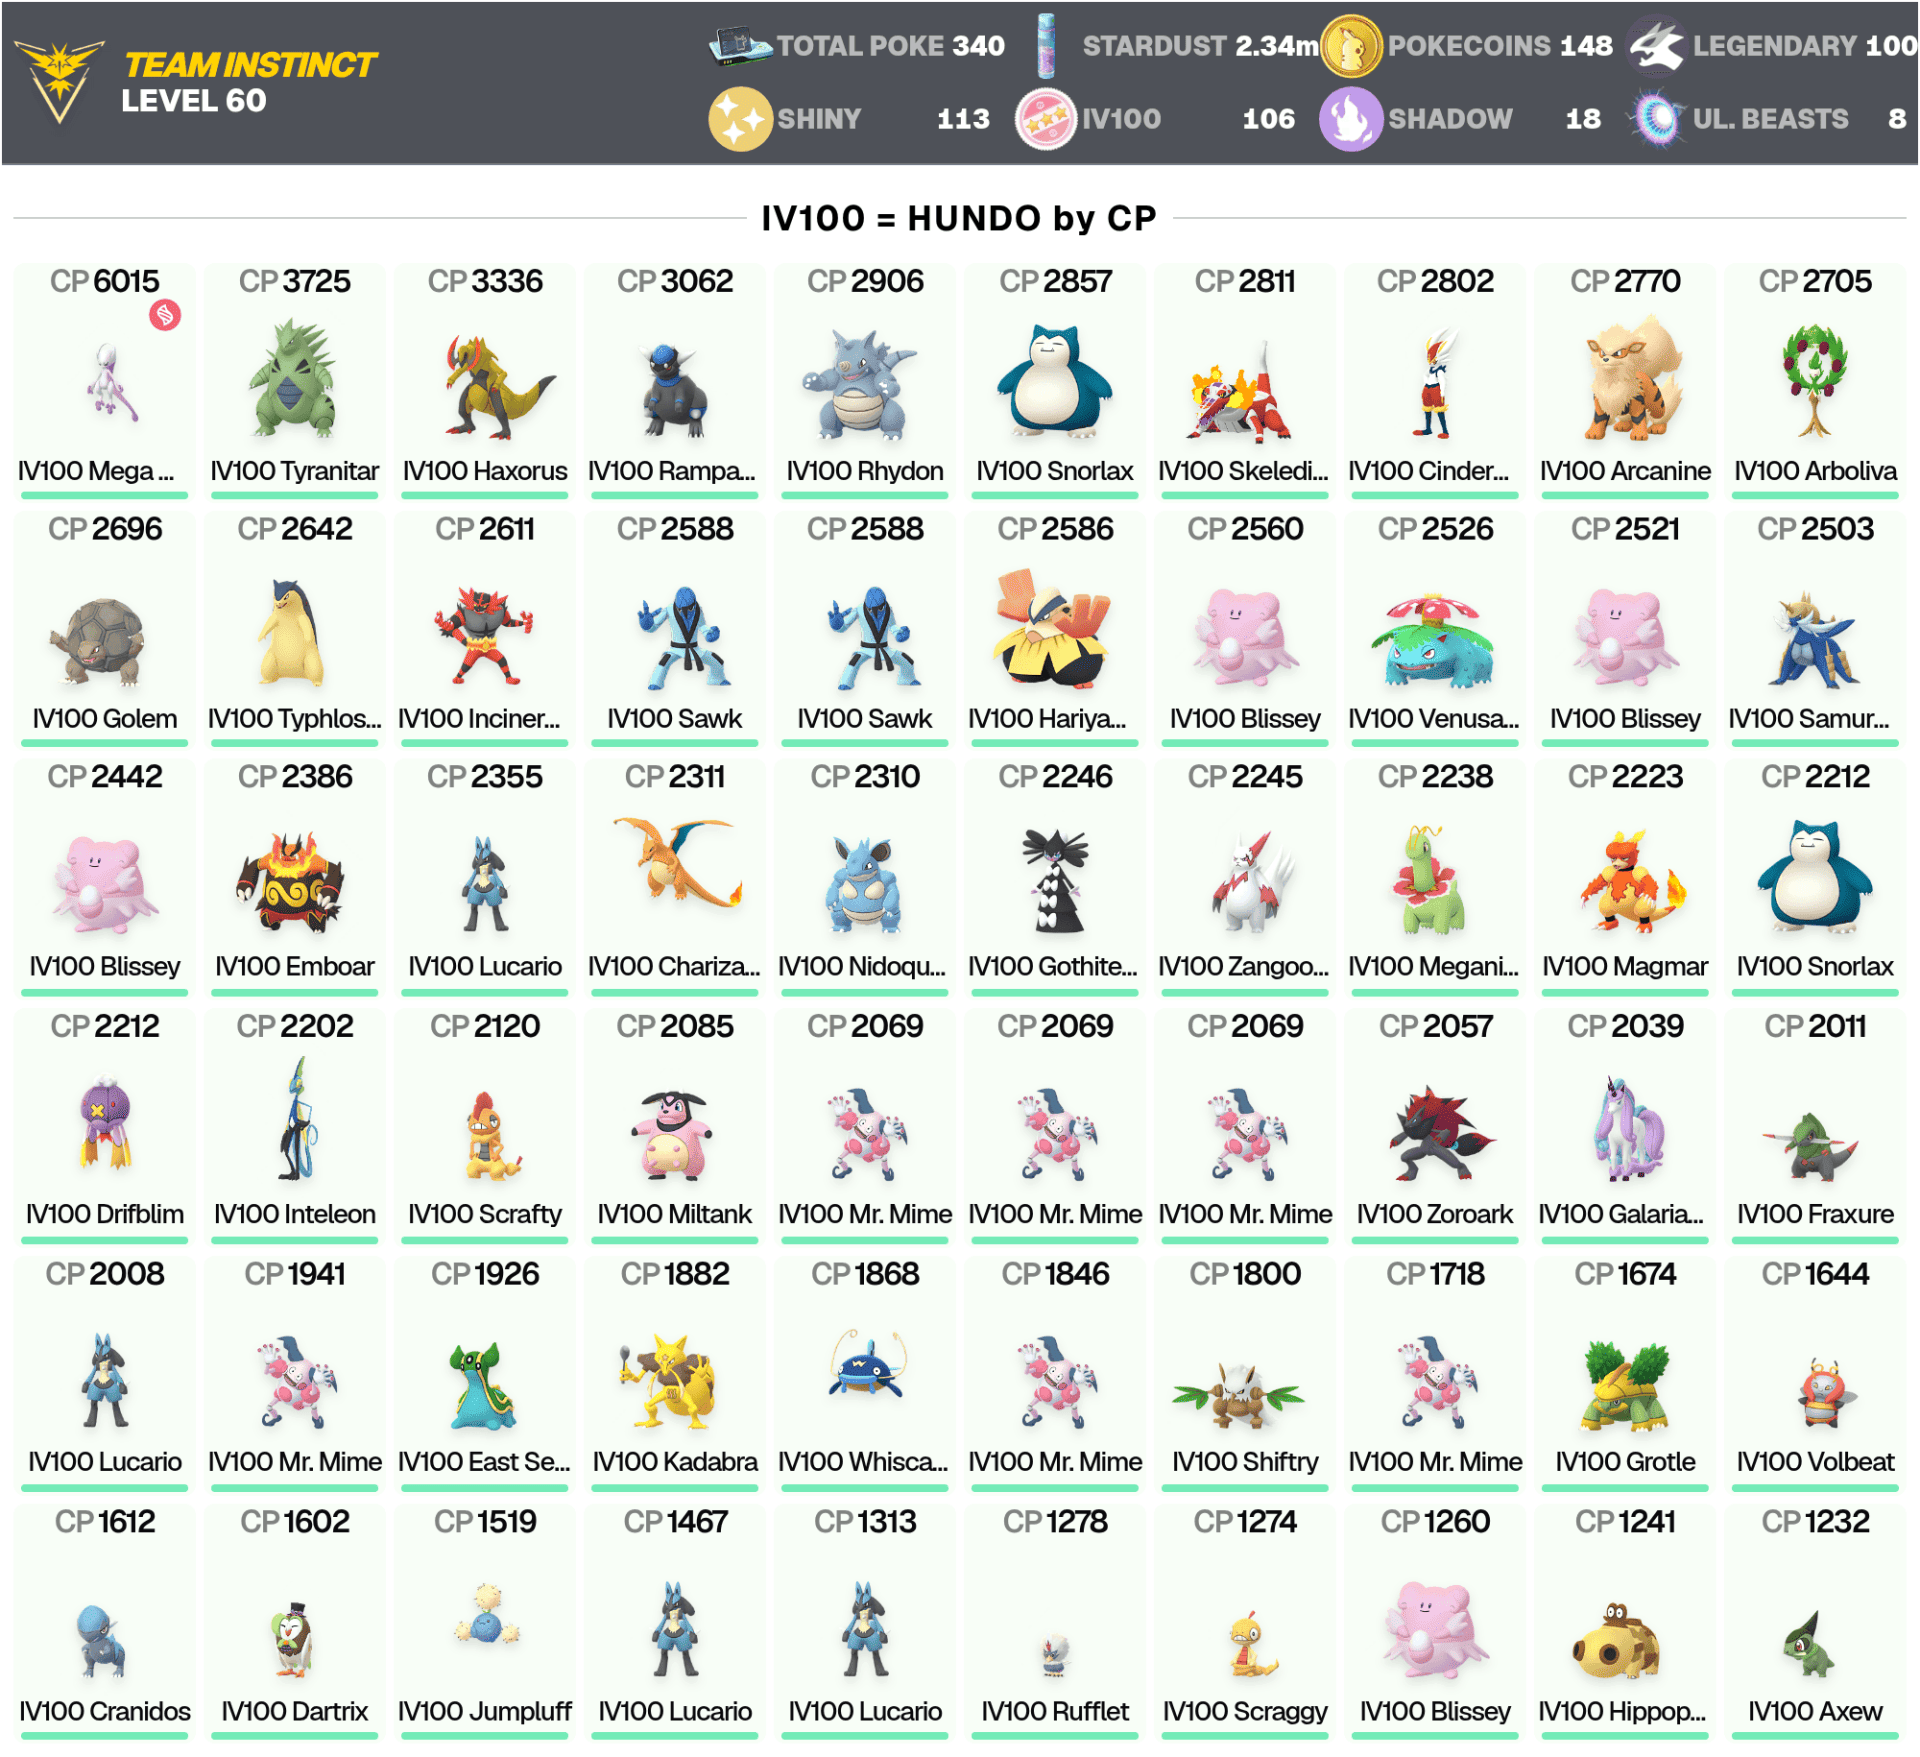
Task: Click the 'CP 6015' value
Action: [104, 281]
